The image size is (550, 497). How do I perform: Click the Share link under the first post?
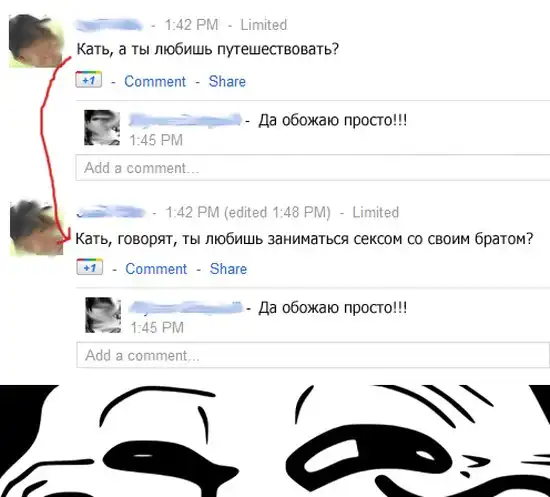point(227,81)
